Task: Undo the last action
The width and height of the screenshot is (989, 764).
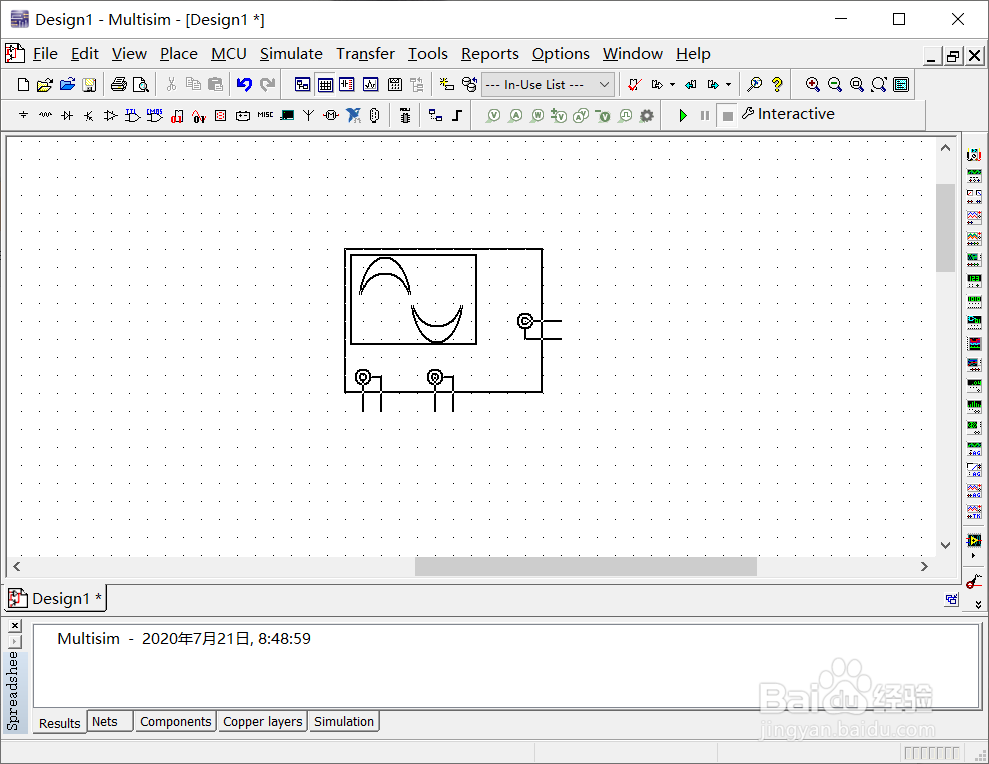Action: tap(244, 85)
